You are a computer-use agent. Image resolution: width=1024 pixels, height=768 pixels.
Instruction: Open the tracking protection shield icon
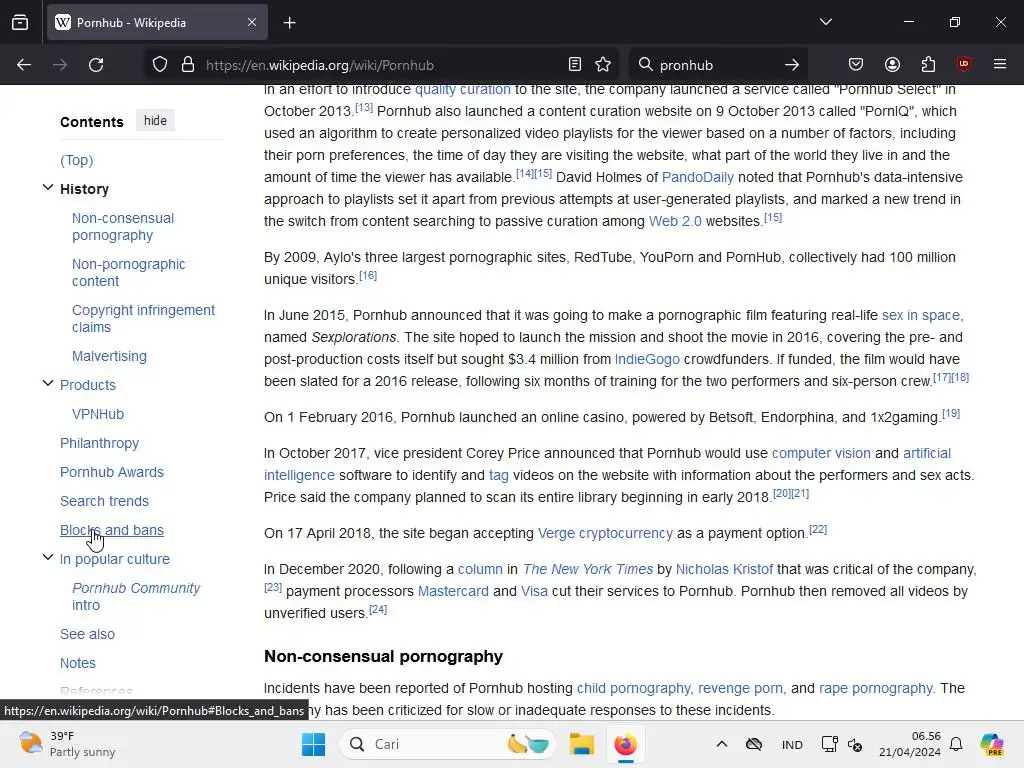160,65
